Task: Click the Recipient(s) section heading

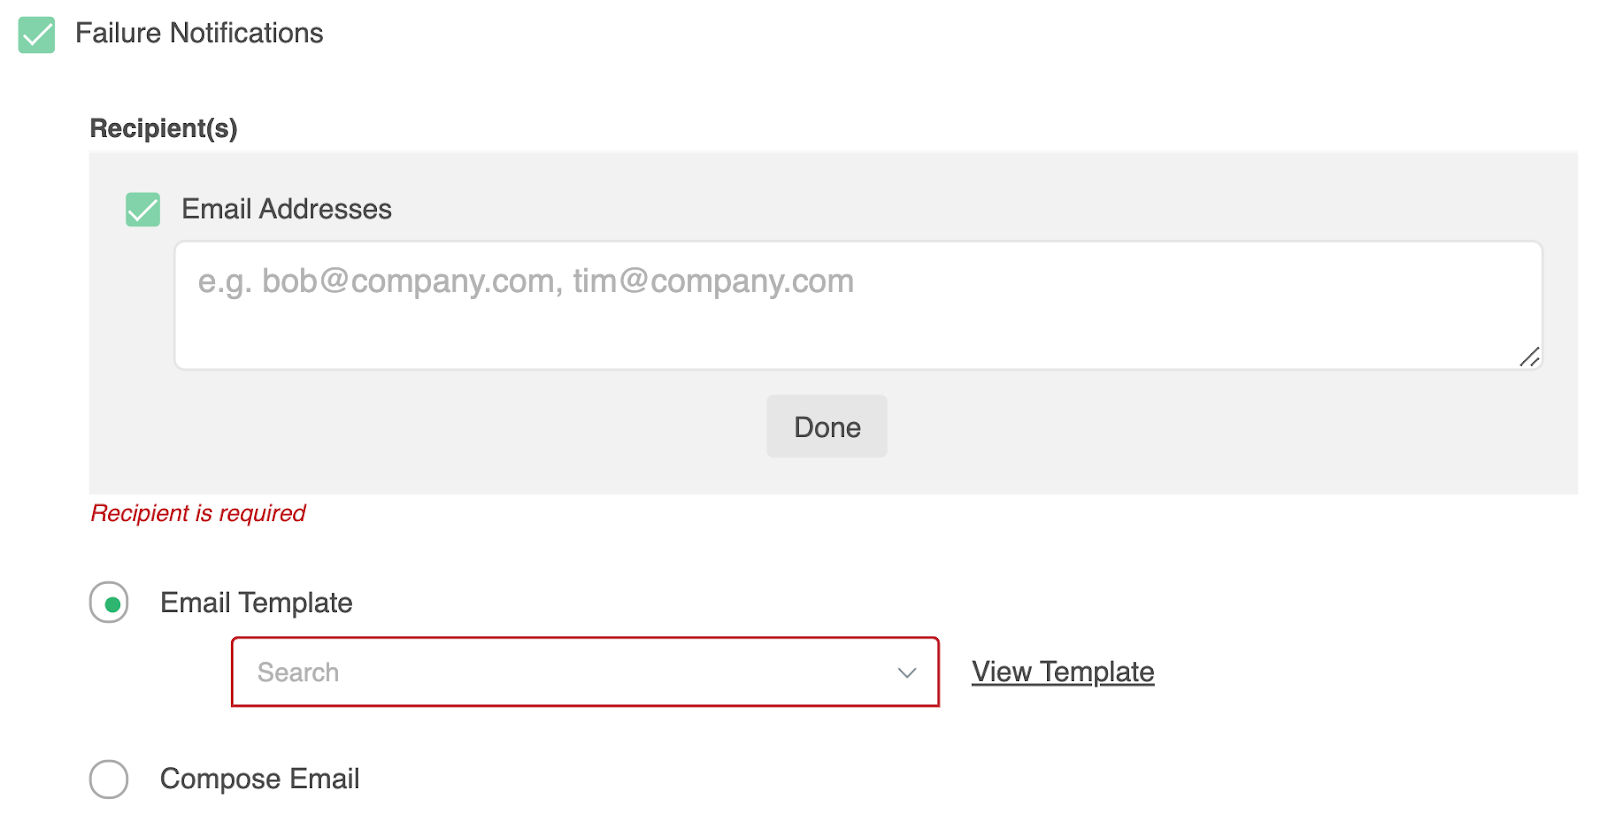Action: (x=164, y=128)
